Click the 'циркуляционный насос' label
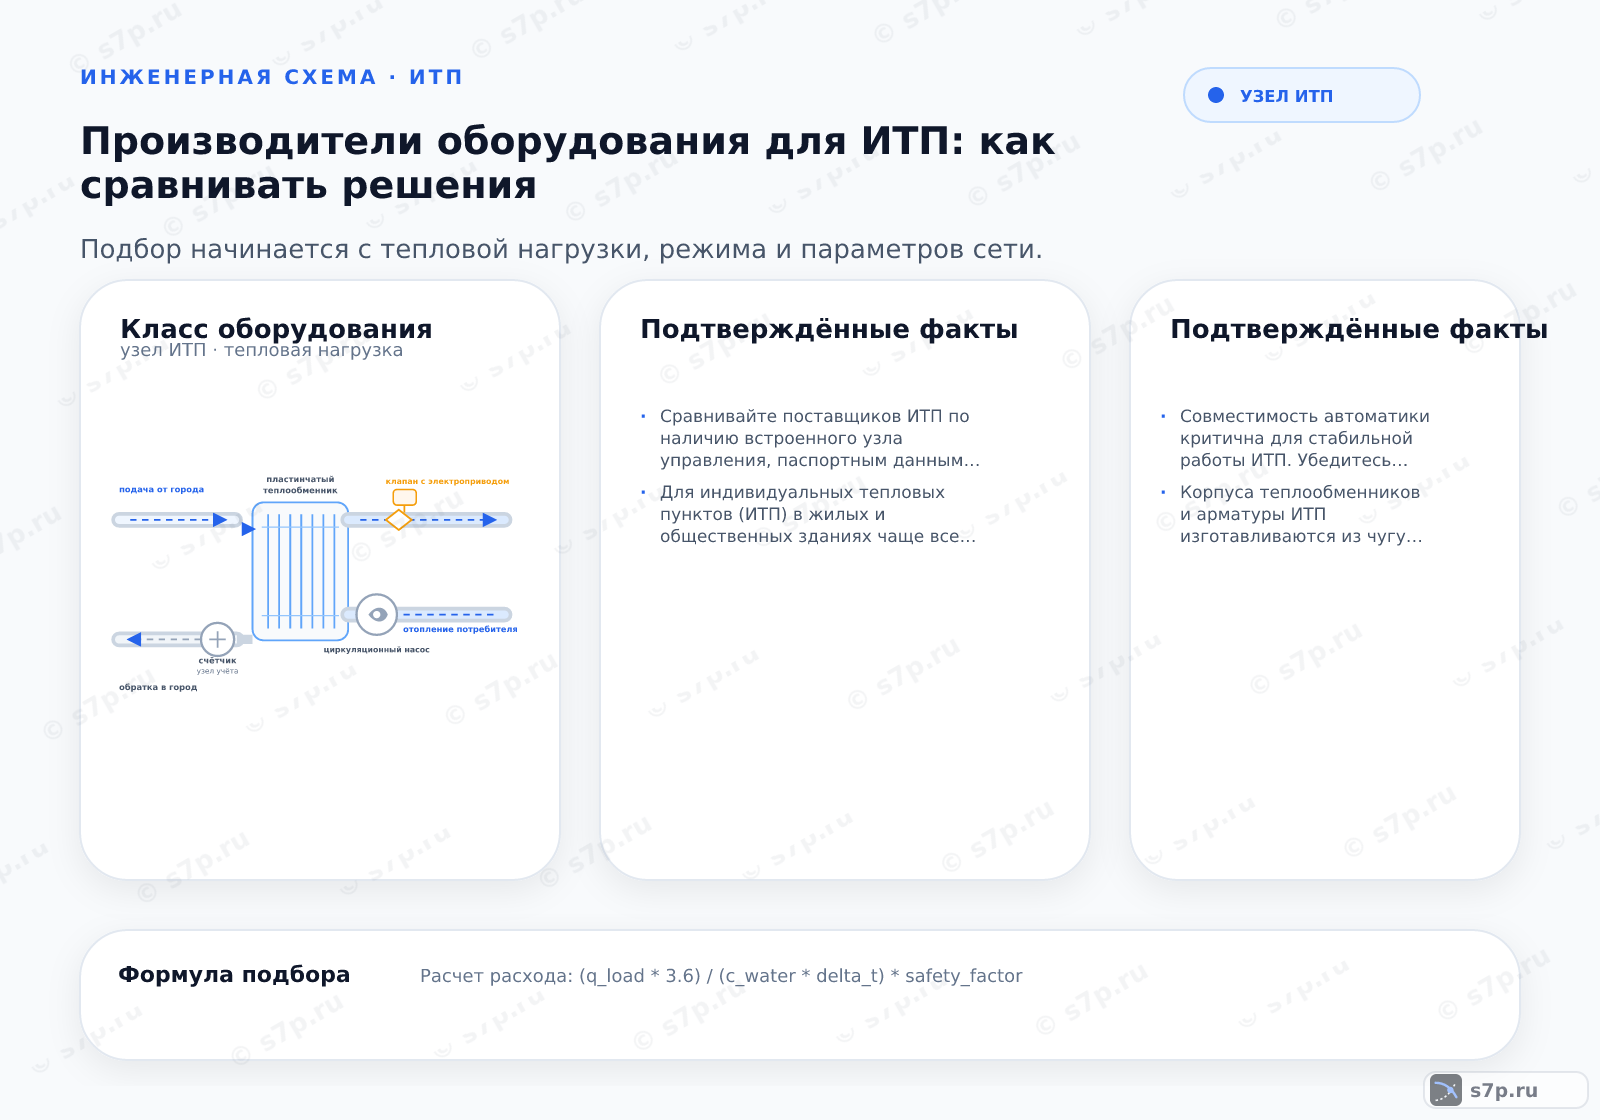 (x=376, y=650)
